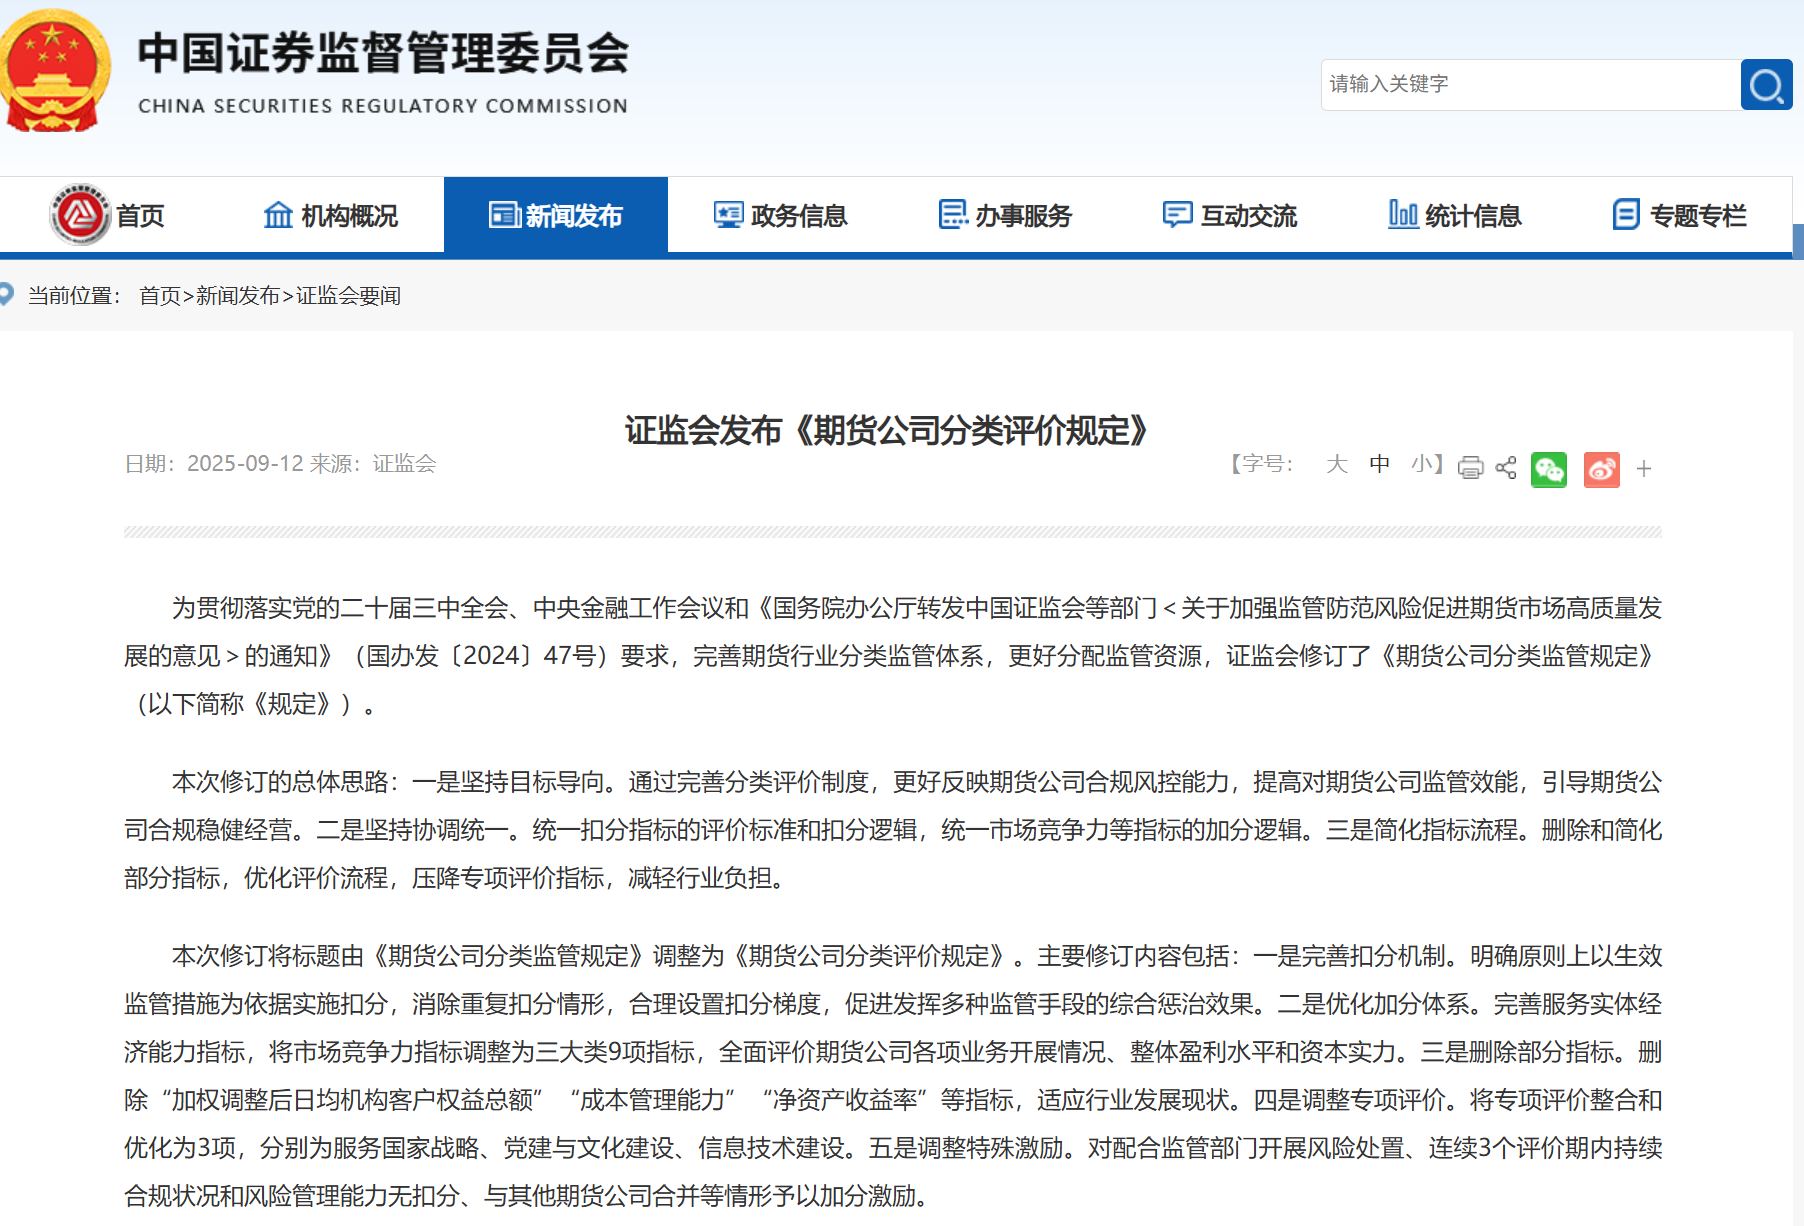Click the search magnifier button
Viewport: 1804px width, 1226px height.
coord(1766,85)
